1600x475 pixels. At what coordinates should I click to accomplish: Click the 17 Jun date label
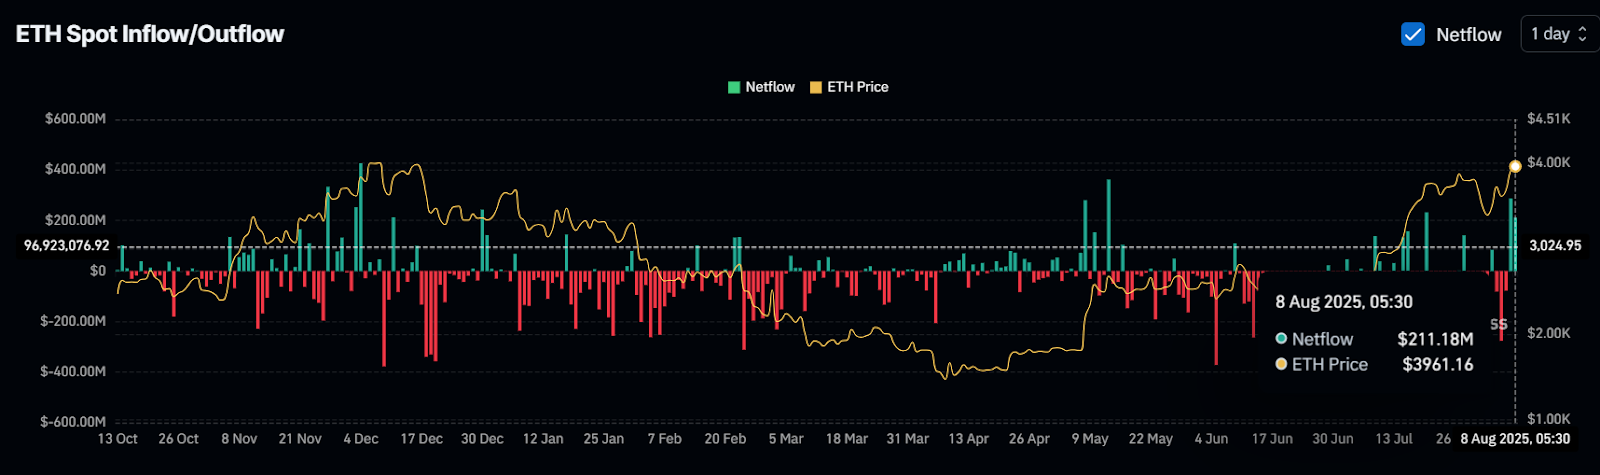coord(1272,439)
